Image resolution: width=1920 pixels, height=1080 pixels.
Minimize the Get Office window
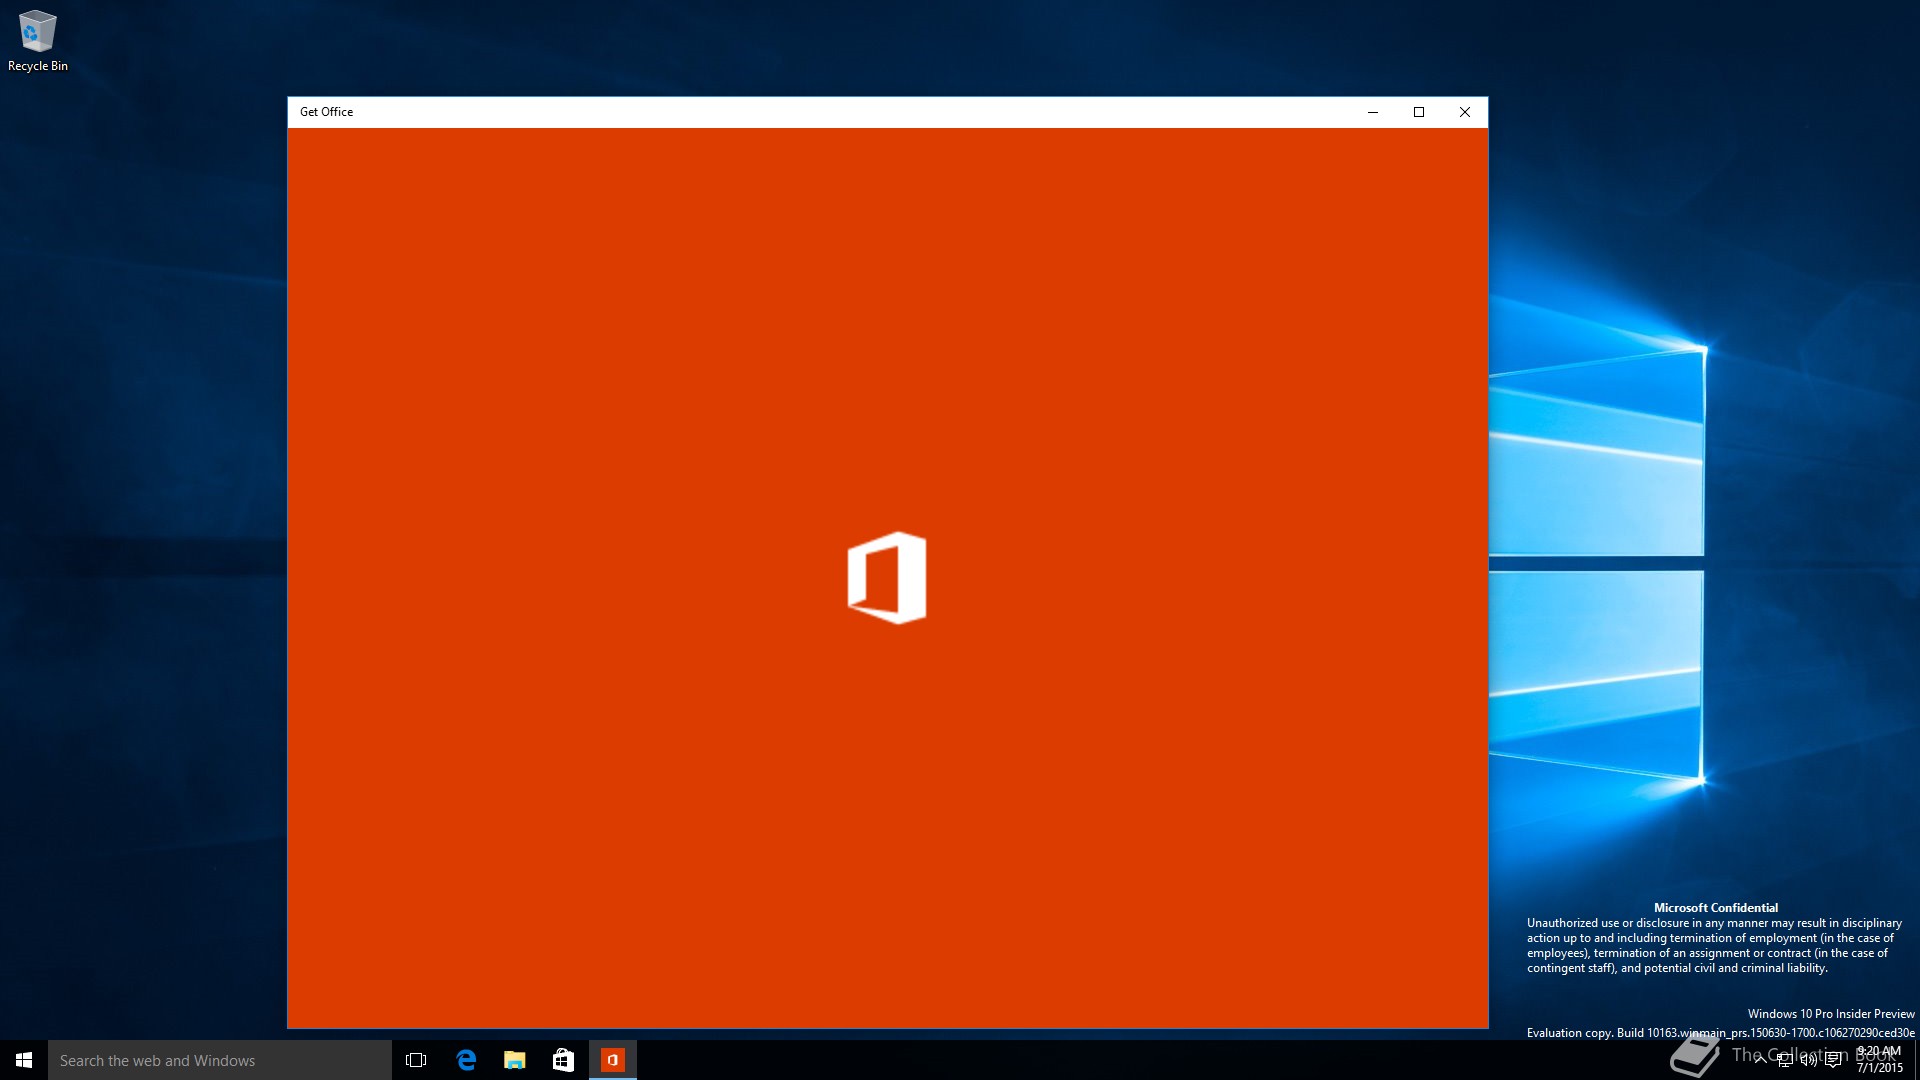[1373, 112]
